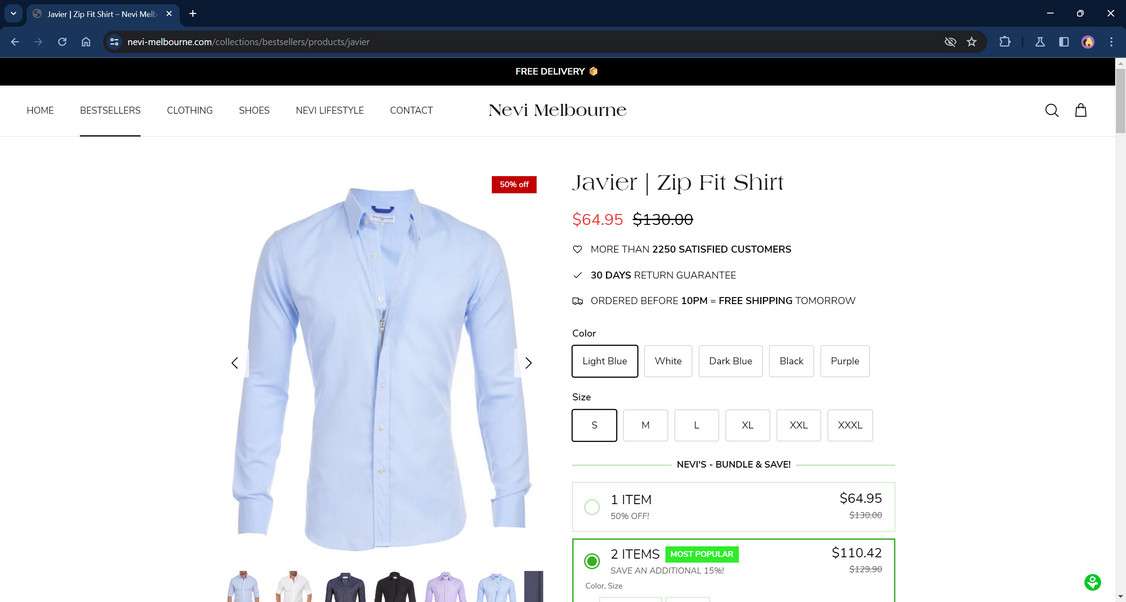Click the white shirt thumbnail
Image resolution: width=1126 pixels, height=602 pixels.
pos(293,587)
